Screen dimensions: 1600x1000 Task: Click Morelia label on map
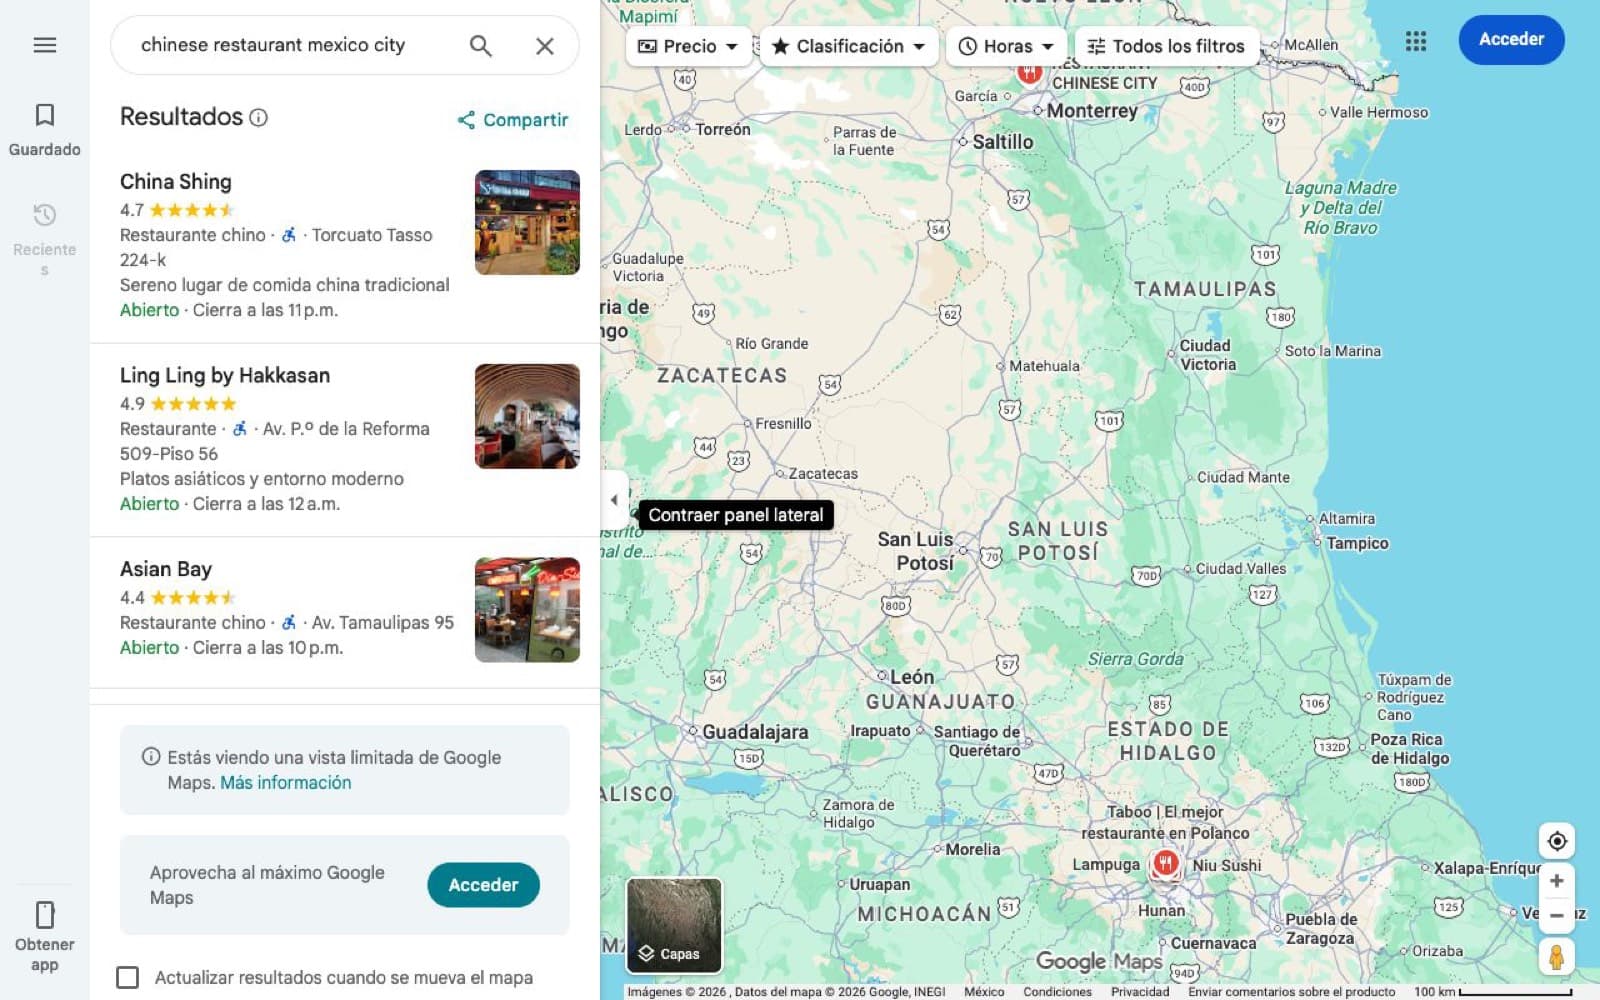click(x=973, y=849)
